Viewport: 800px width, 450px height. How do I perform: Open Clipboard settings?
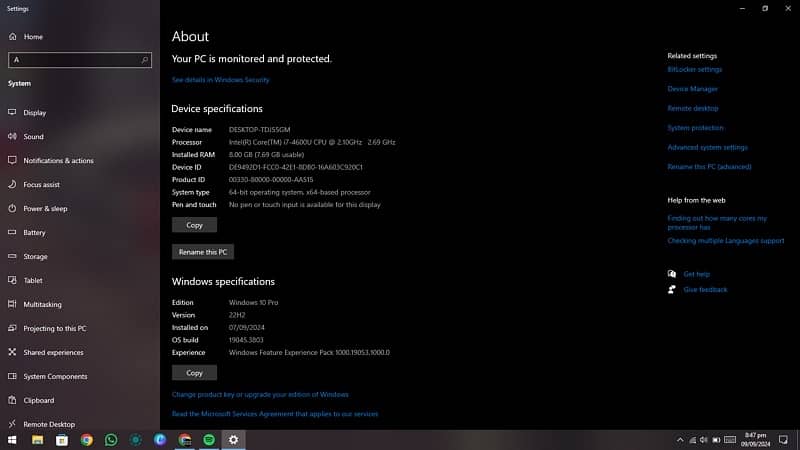click(x=38, y=401)
